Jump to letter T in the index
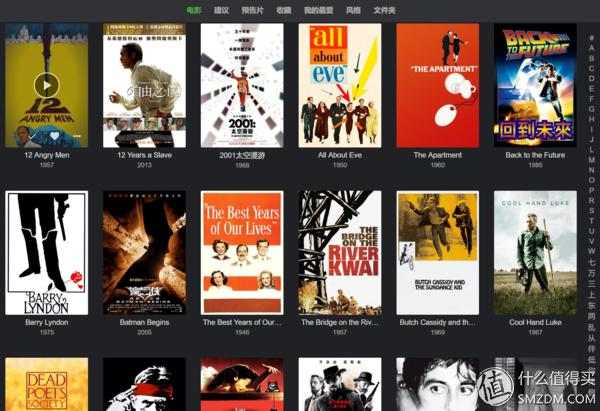Screen dimensions: 600x411 click(592, 221)
